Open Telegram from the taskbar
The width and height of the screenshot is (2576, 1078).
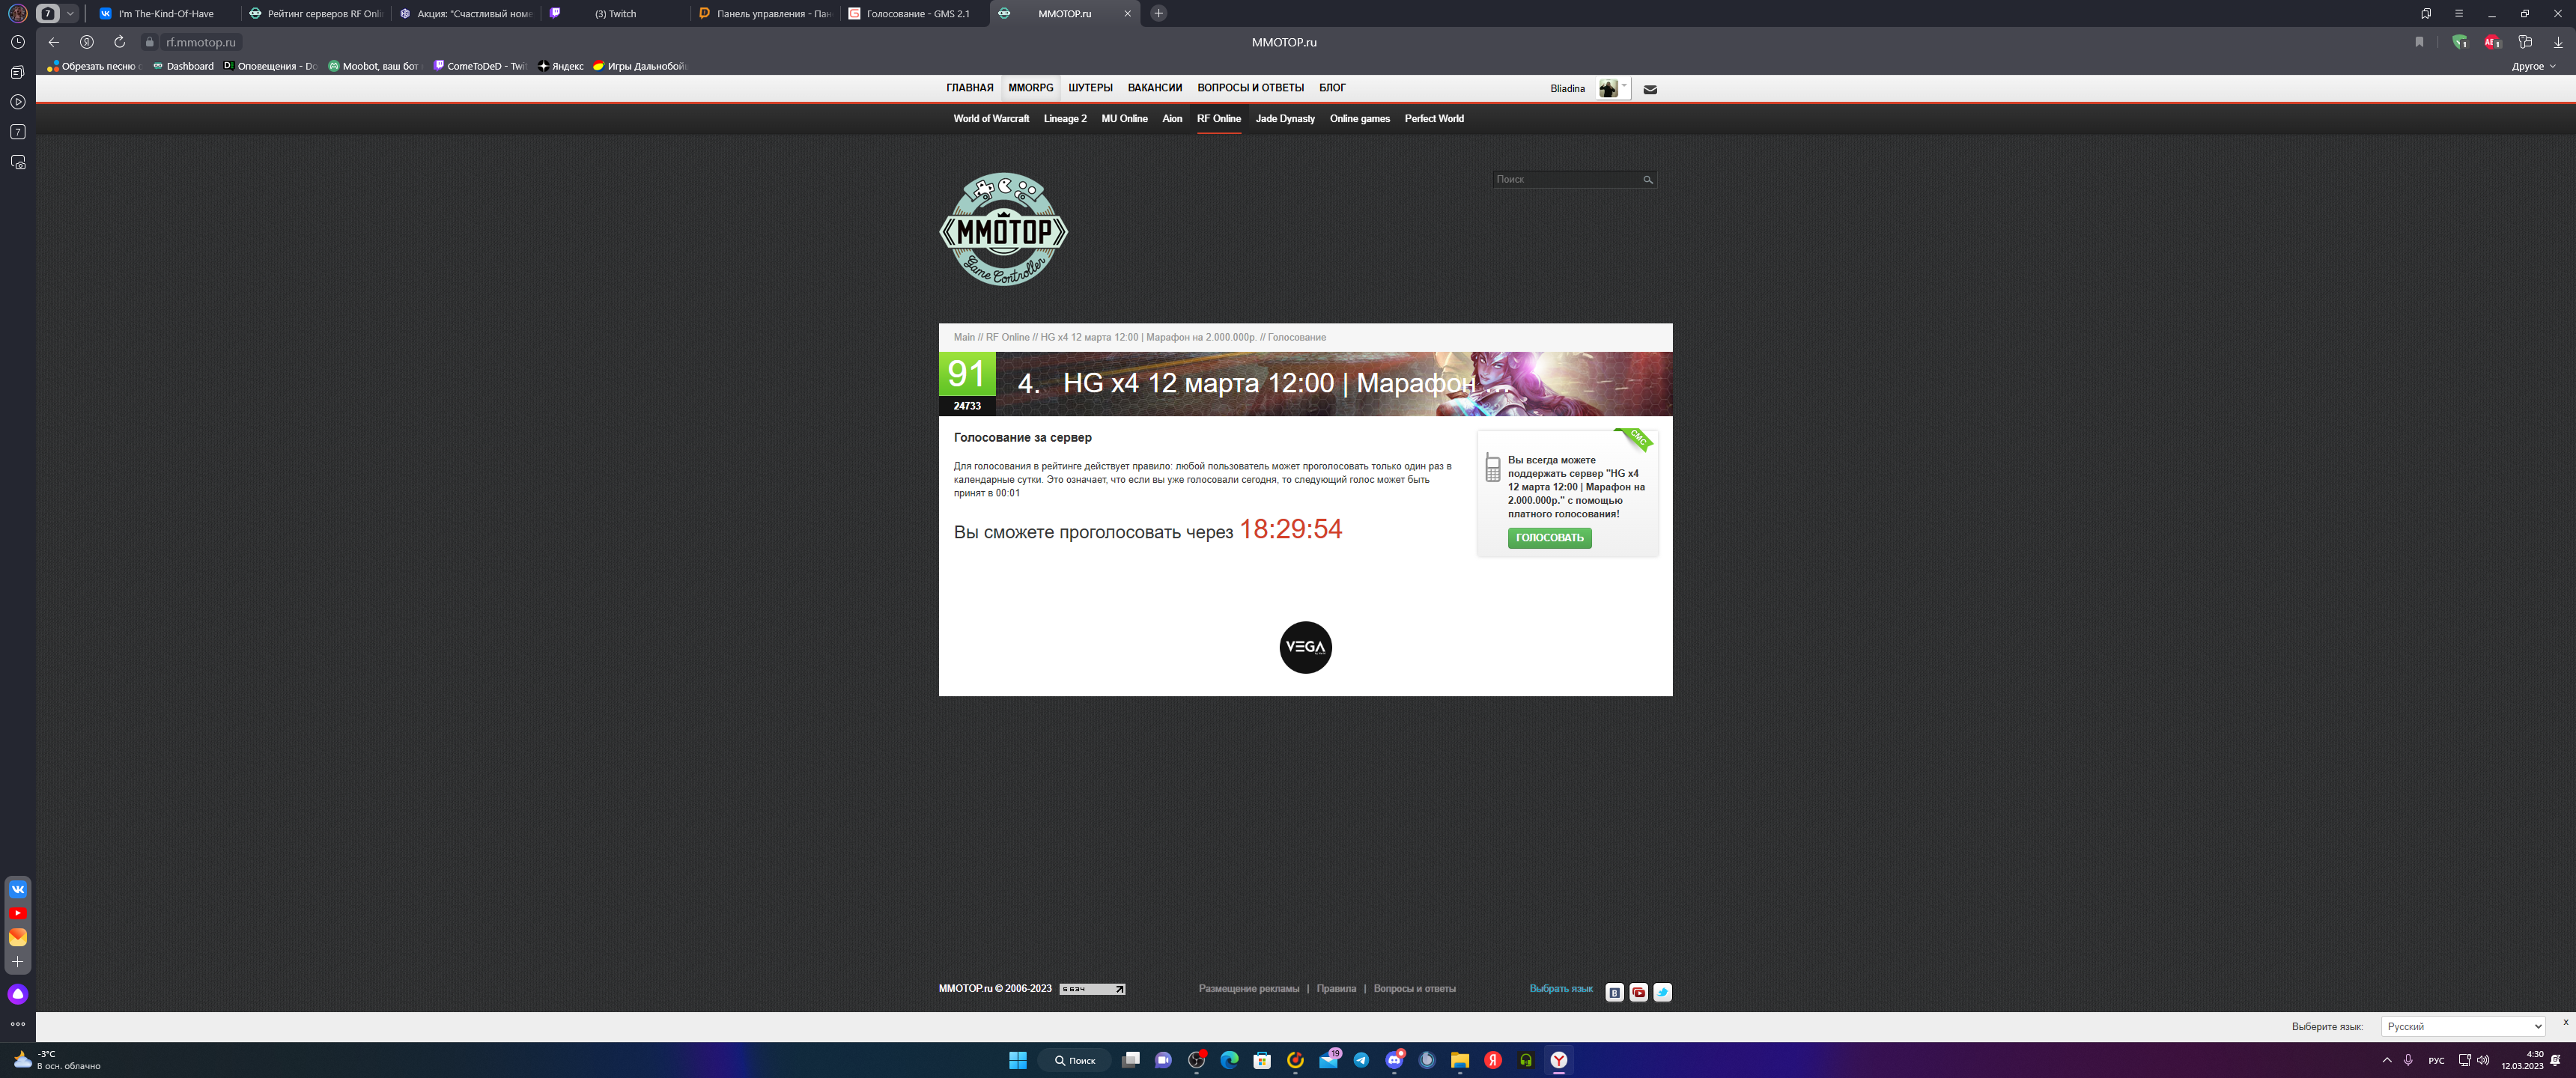1361,1060
